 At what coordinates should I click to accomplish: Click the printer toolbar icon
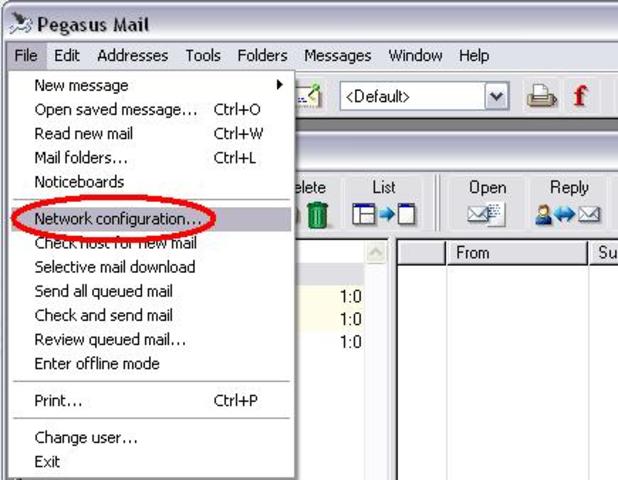click(x=542, y=96)
